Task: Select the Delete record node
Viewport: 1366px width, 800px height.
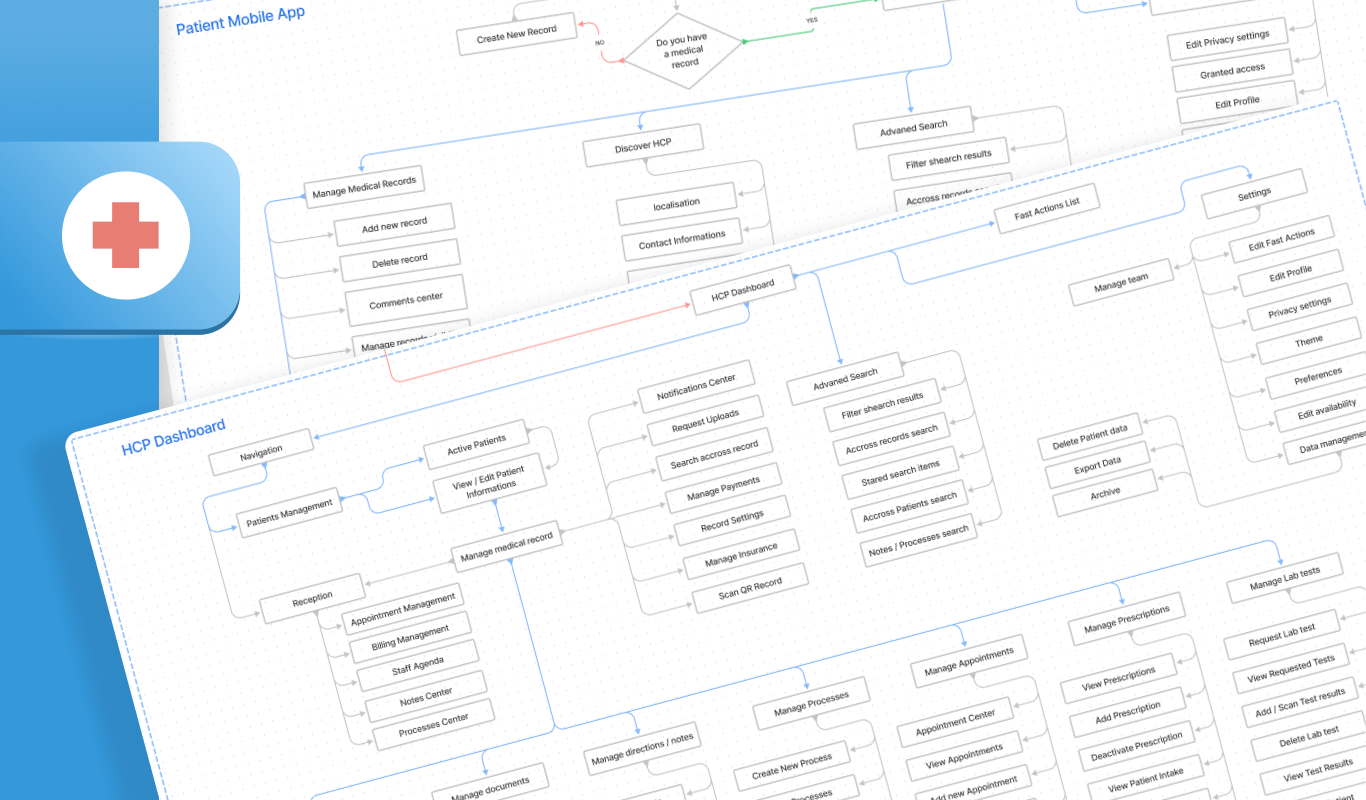Action: click(399, 257)
